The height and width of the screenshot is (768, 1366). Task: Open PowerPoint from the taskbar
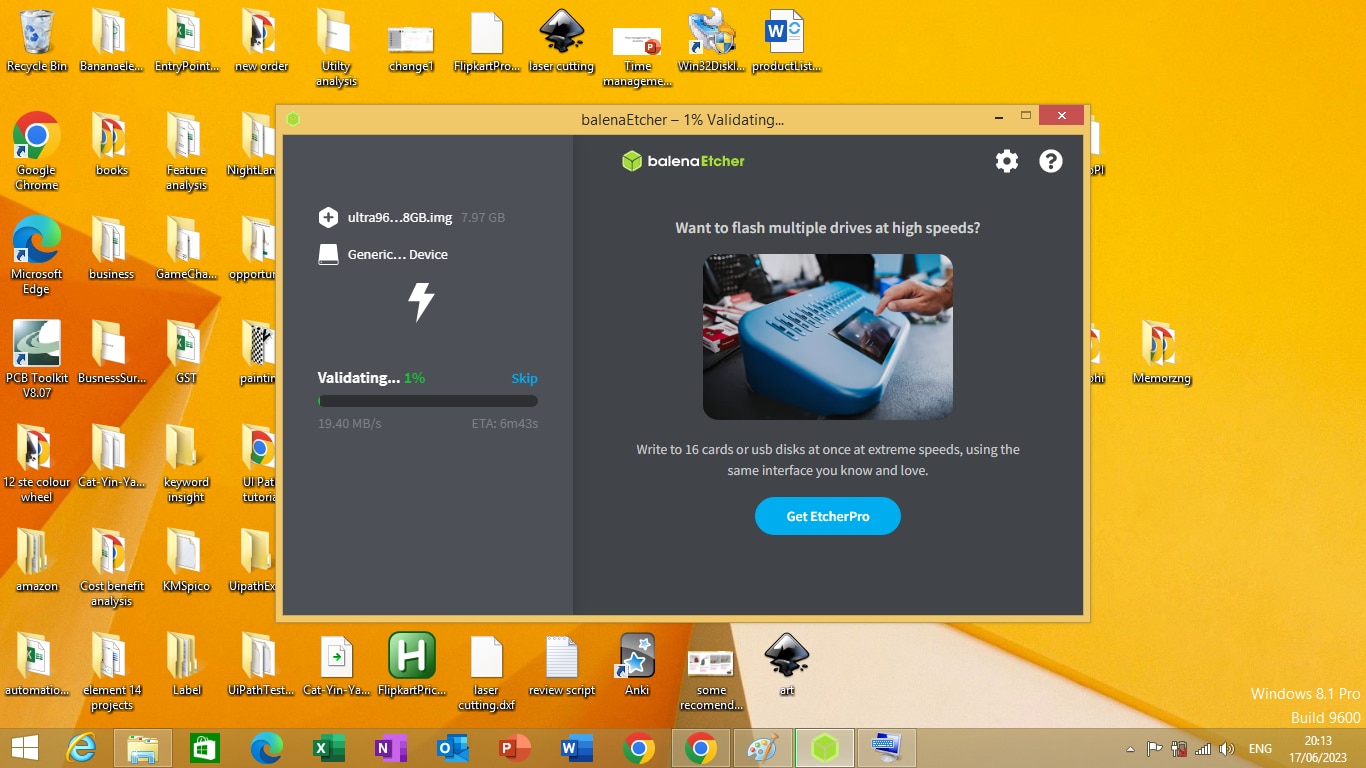pos(515,748)
